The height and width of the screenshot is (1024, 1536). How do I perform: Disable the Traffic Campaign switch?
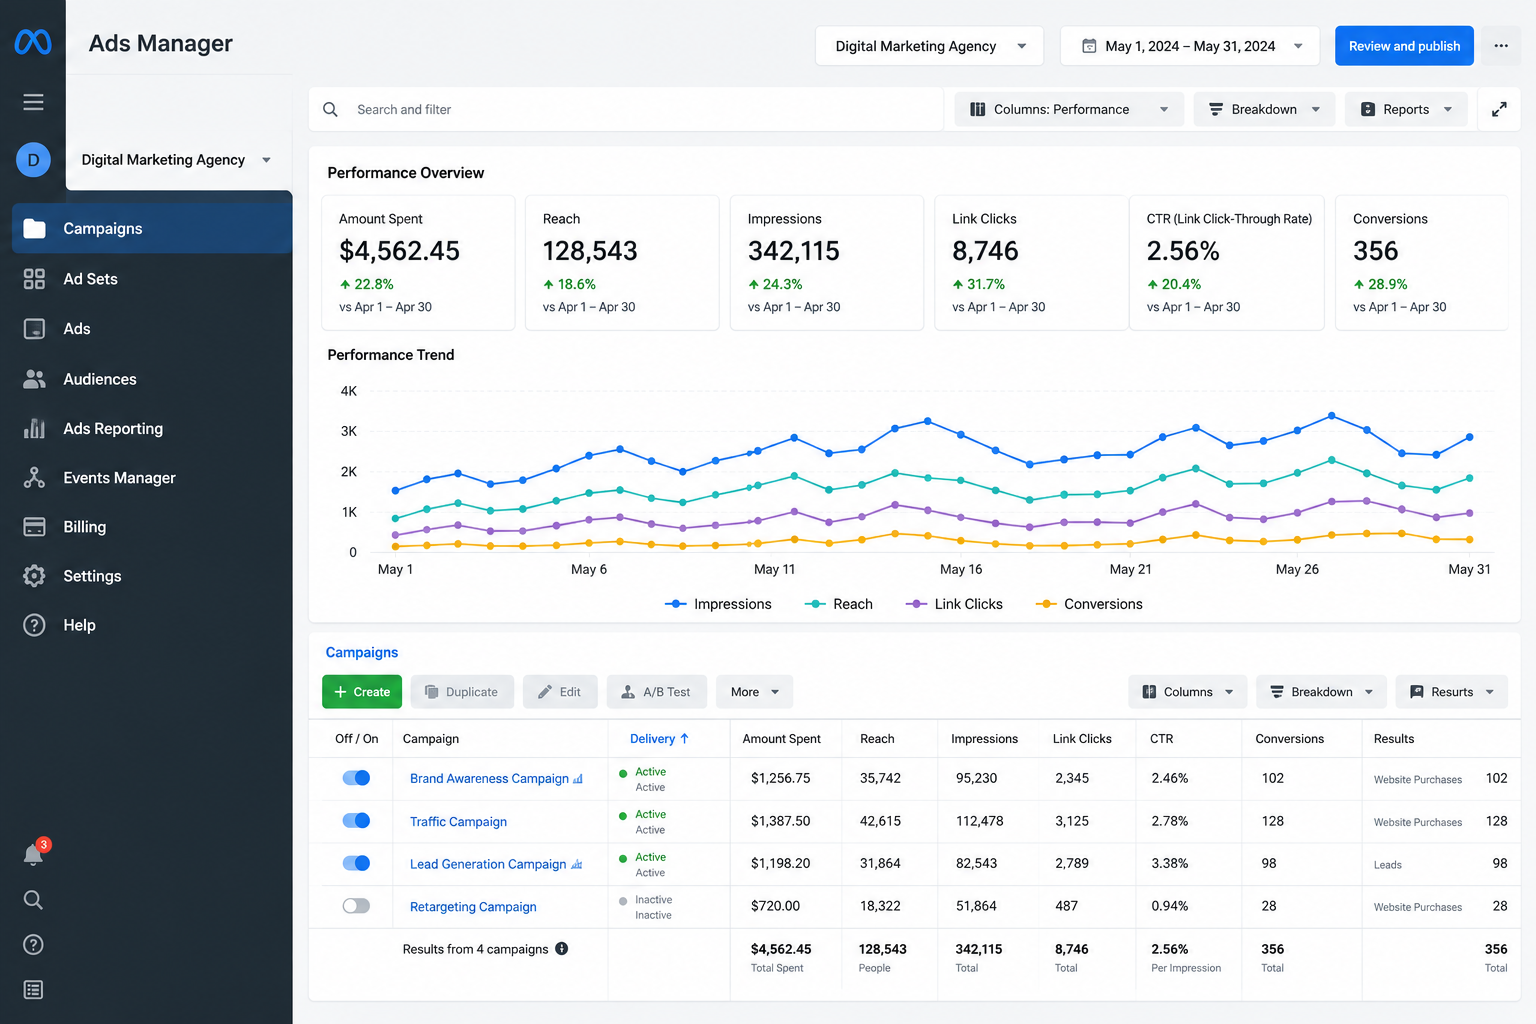(x=356, y=821)
